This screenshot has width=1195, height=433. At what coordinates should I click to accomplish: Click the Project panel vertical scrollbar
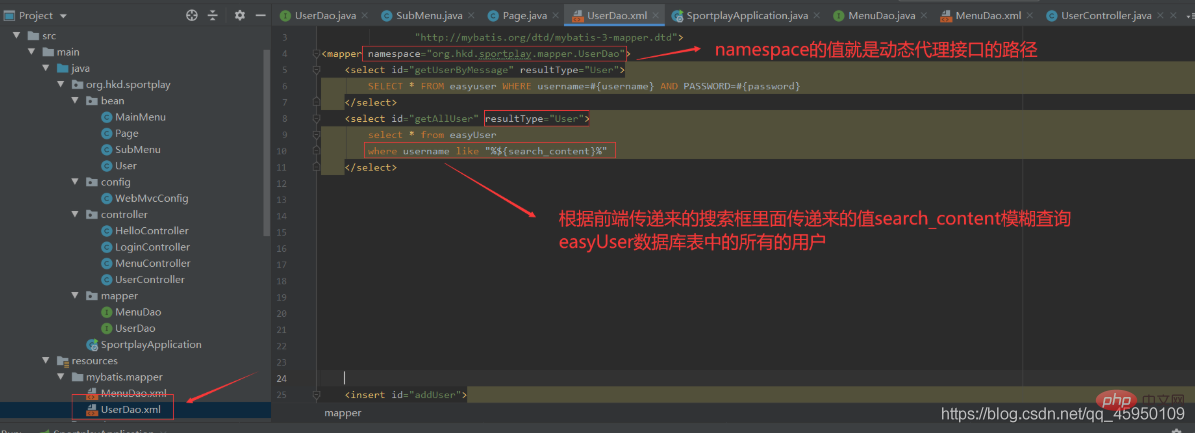tap(266, 141)
